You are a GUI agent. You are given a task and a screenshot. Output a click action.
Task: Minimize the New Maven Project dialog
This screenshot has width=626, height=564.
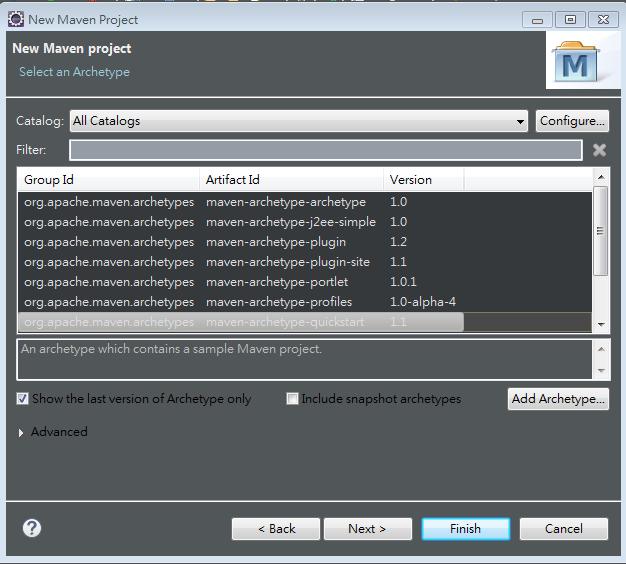537,19
